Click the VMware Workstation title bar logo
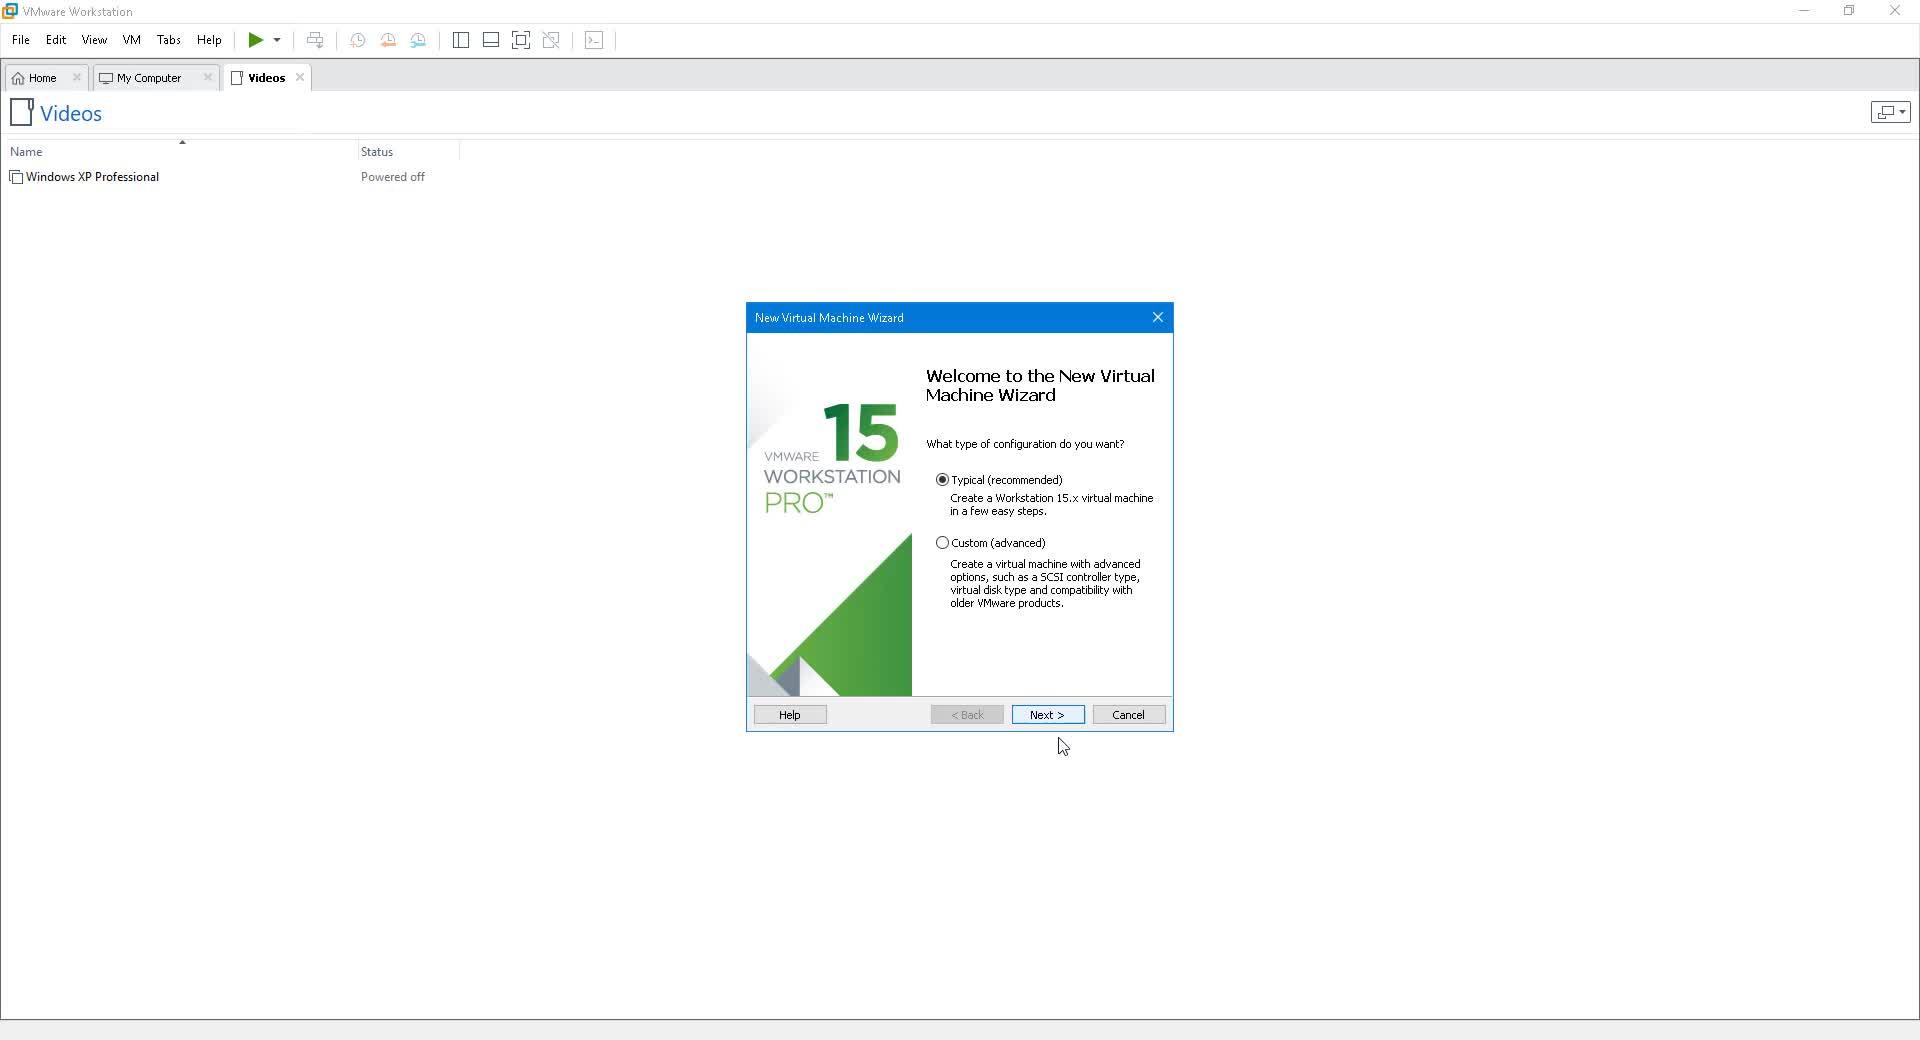The height and width of the screenshot is (1040, 1920). pyautogui.click(x=10, y=11)
